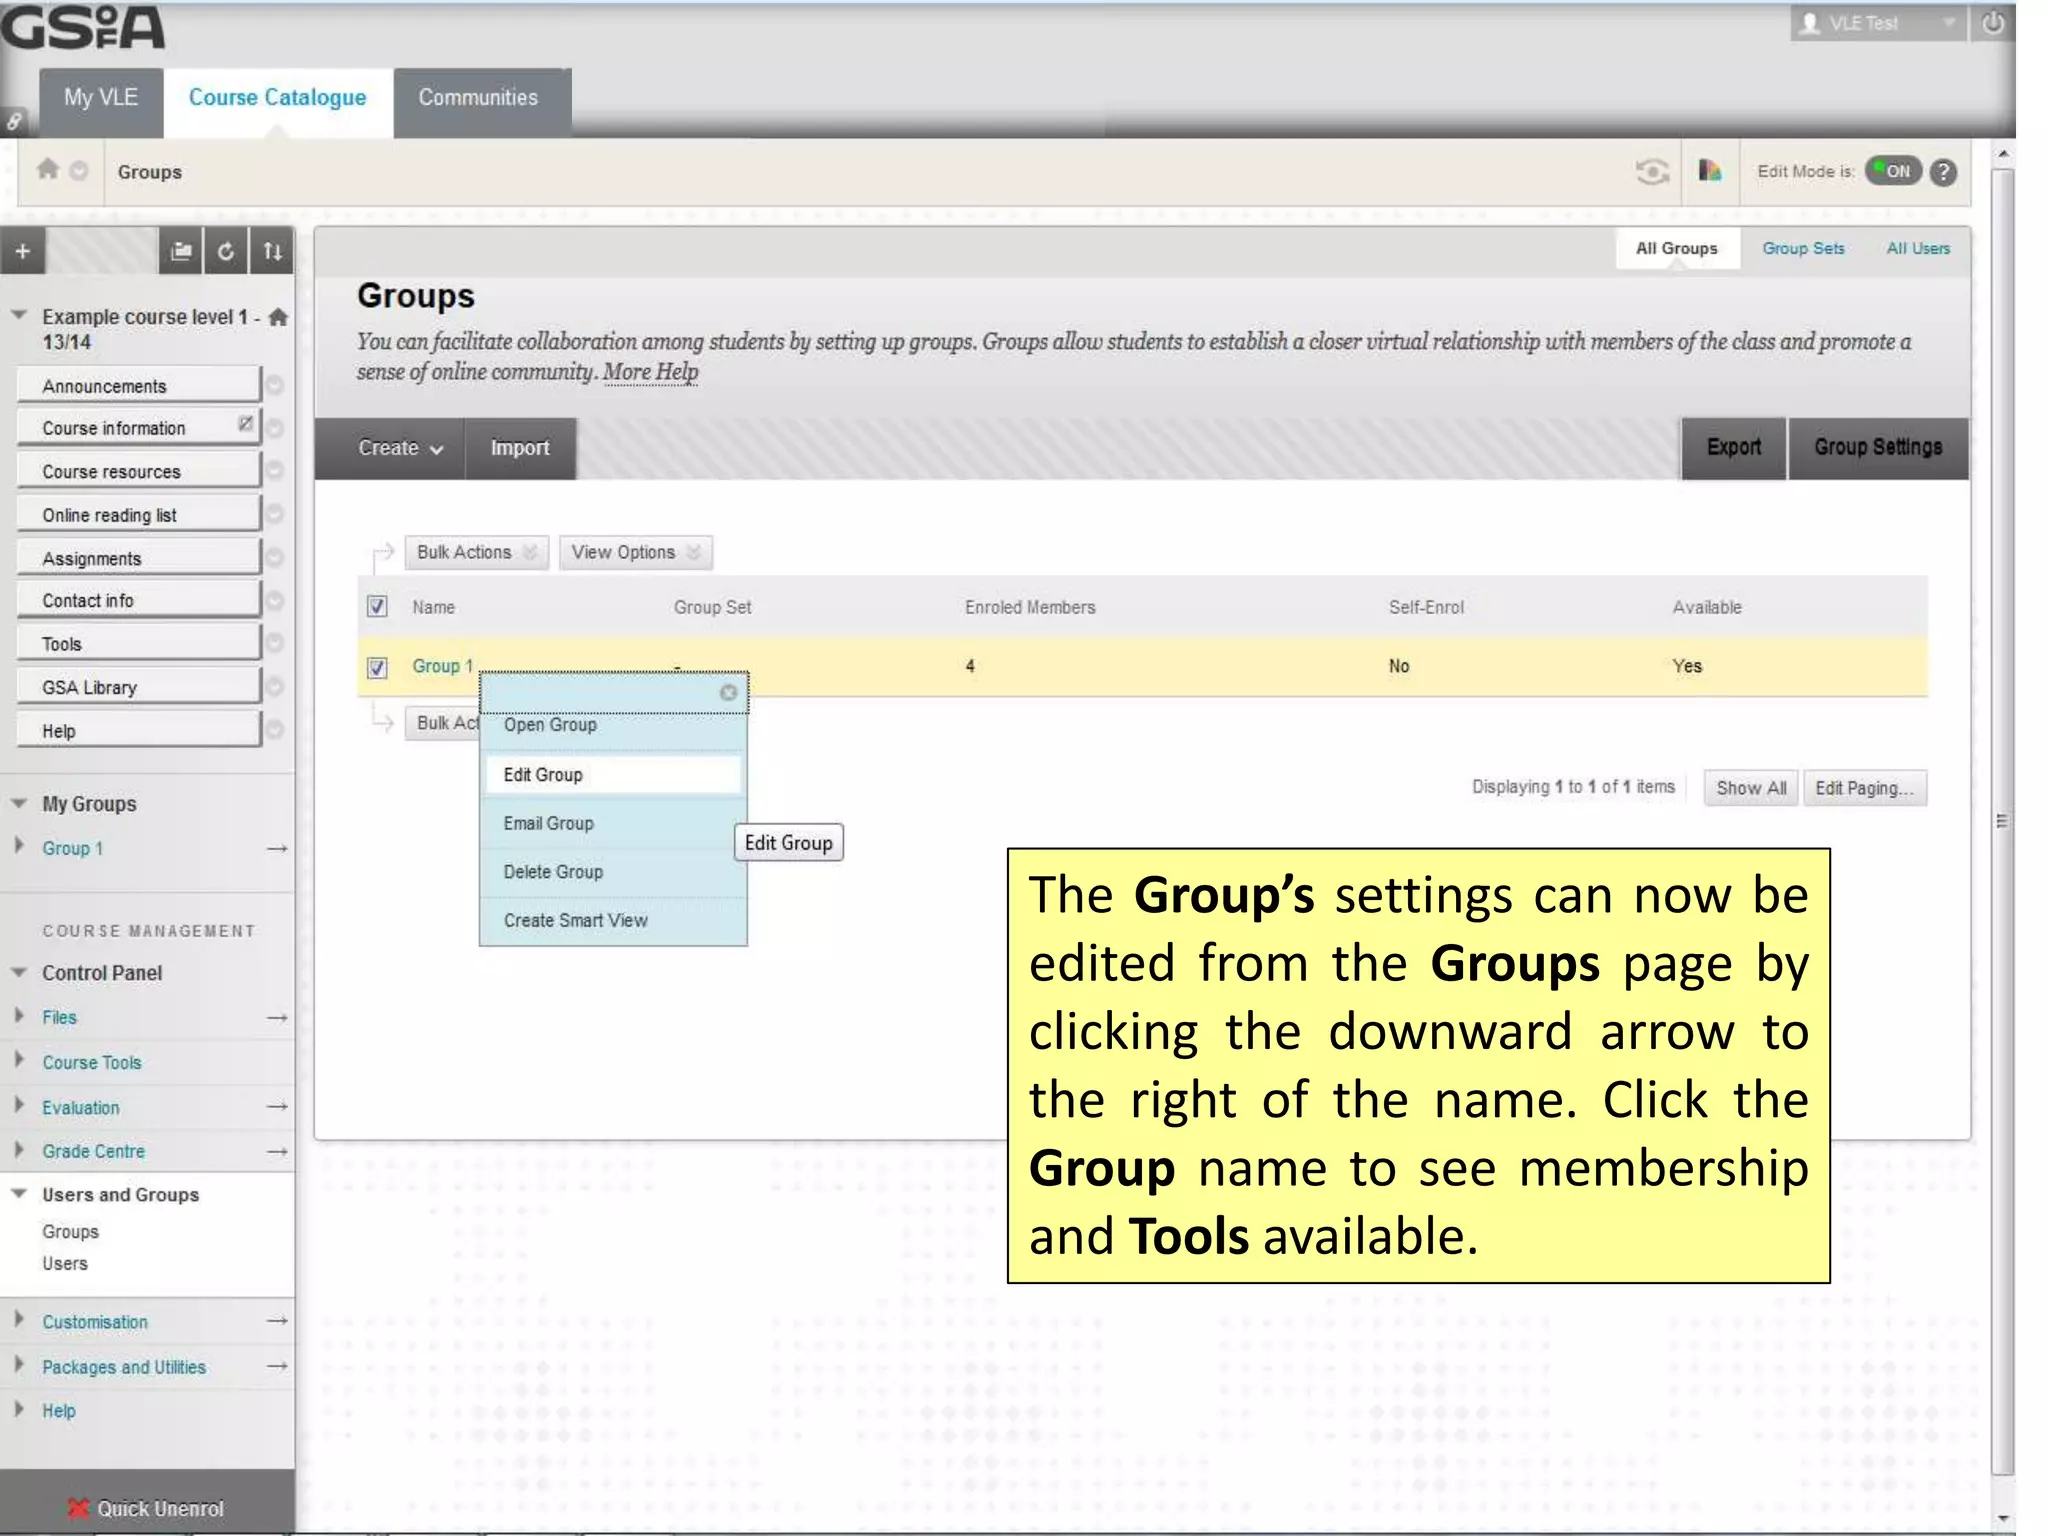2048x1536 pixels.
Task: Click the Import button
Action: click(x=519, y=448)
